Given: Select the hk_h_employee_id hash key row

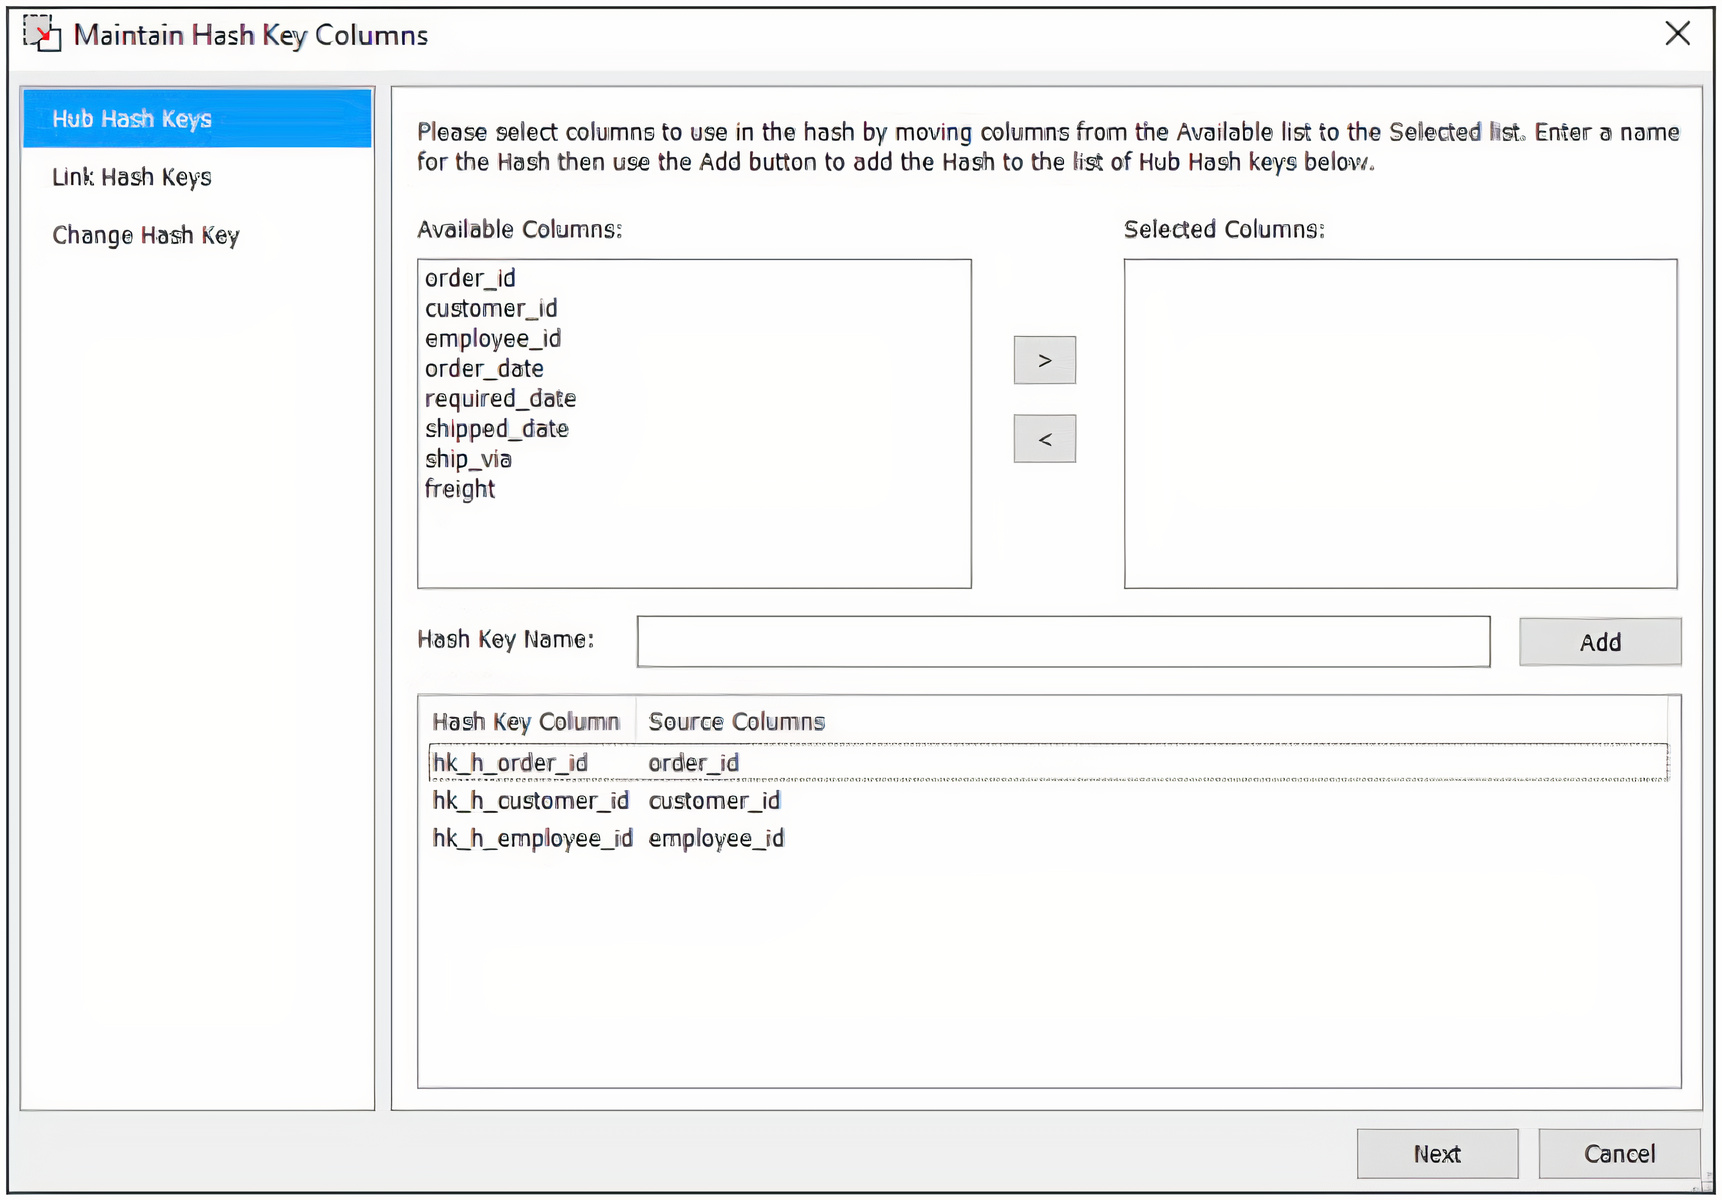Looking at the screenshot, I should click(x=1048, y=838).
